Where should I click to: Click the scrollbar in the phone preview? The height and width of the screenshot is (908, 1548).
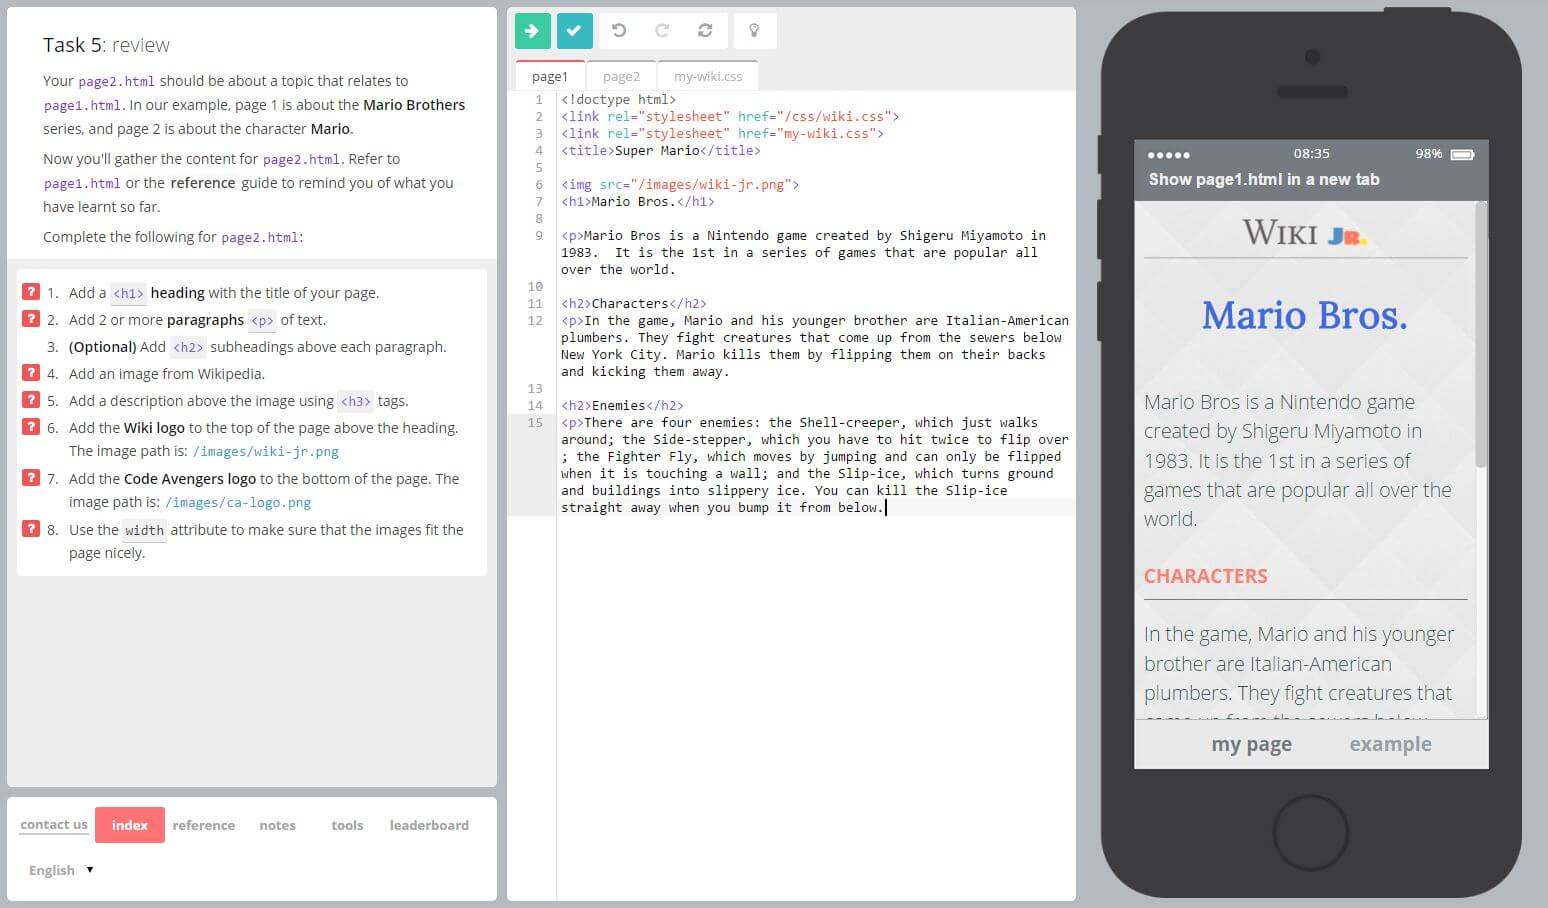1481,335
